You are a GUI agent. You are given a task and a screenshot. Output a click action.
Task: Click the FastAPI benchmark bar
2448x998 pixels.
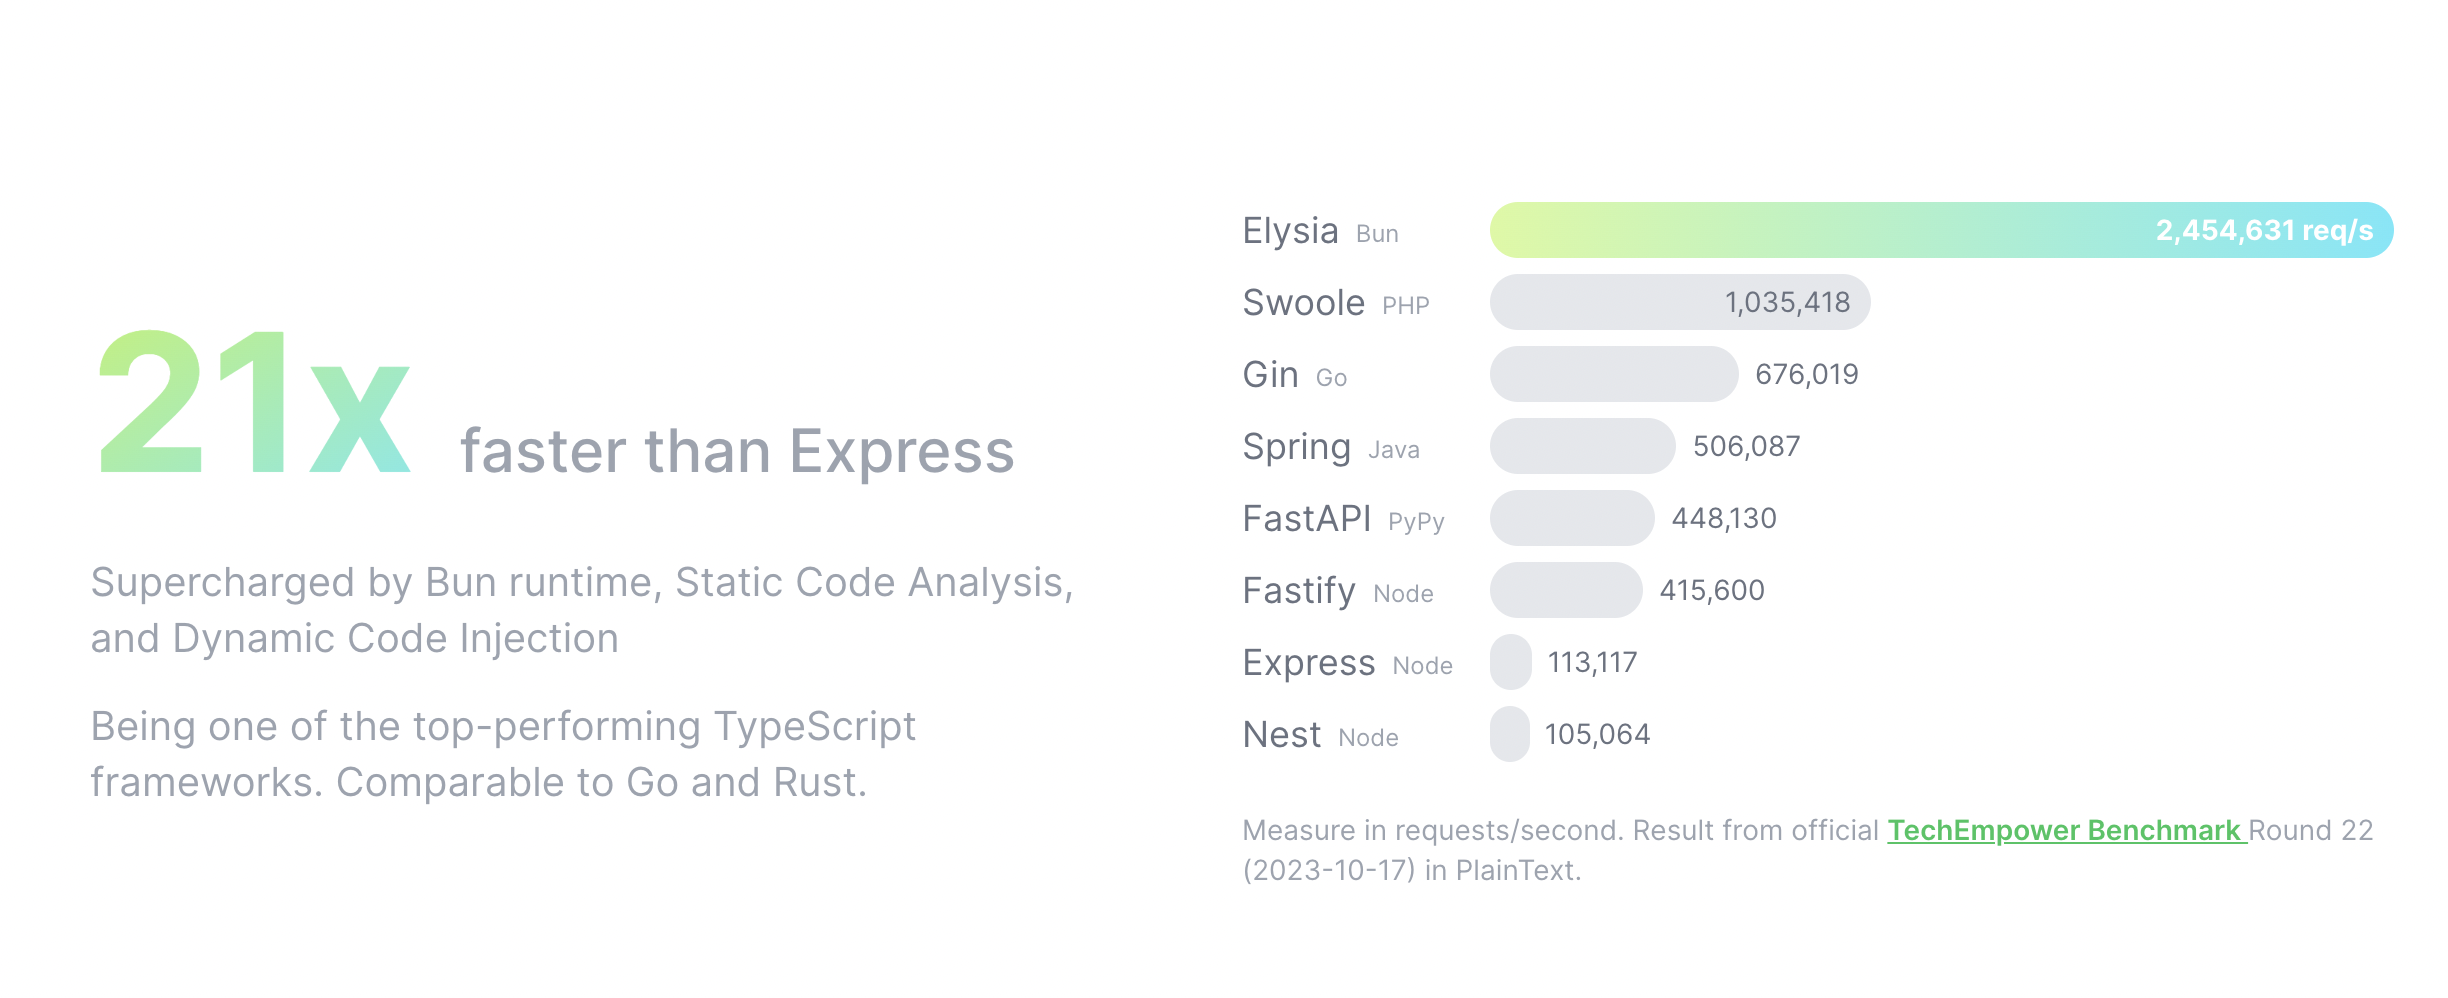click(x=1571, y=519)
